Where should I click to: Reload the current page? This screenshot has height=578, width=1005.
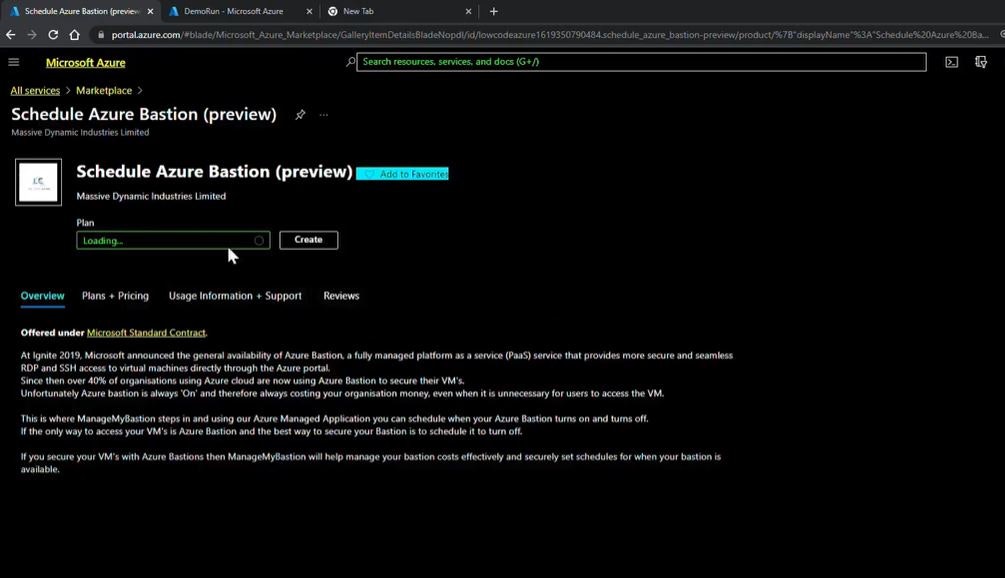click(53, 35)
